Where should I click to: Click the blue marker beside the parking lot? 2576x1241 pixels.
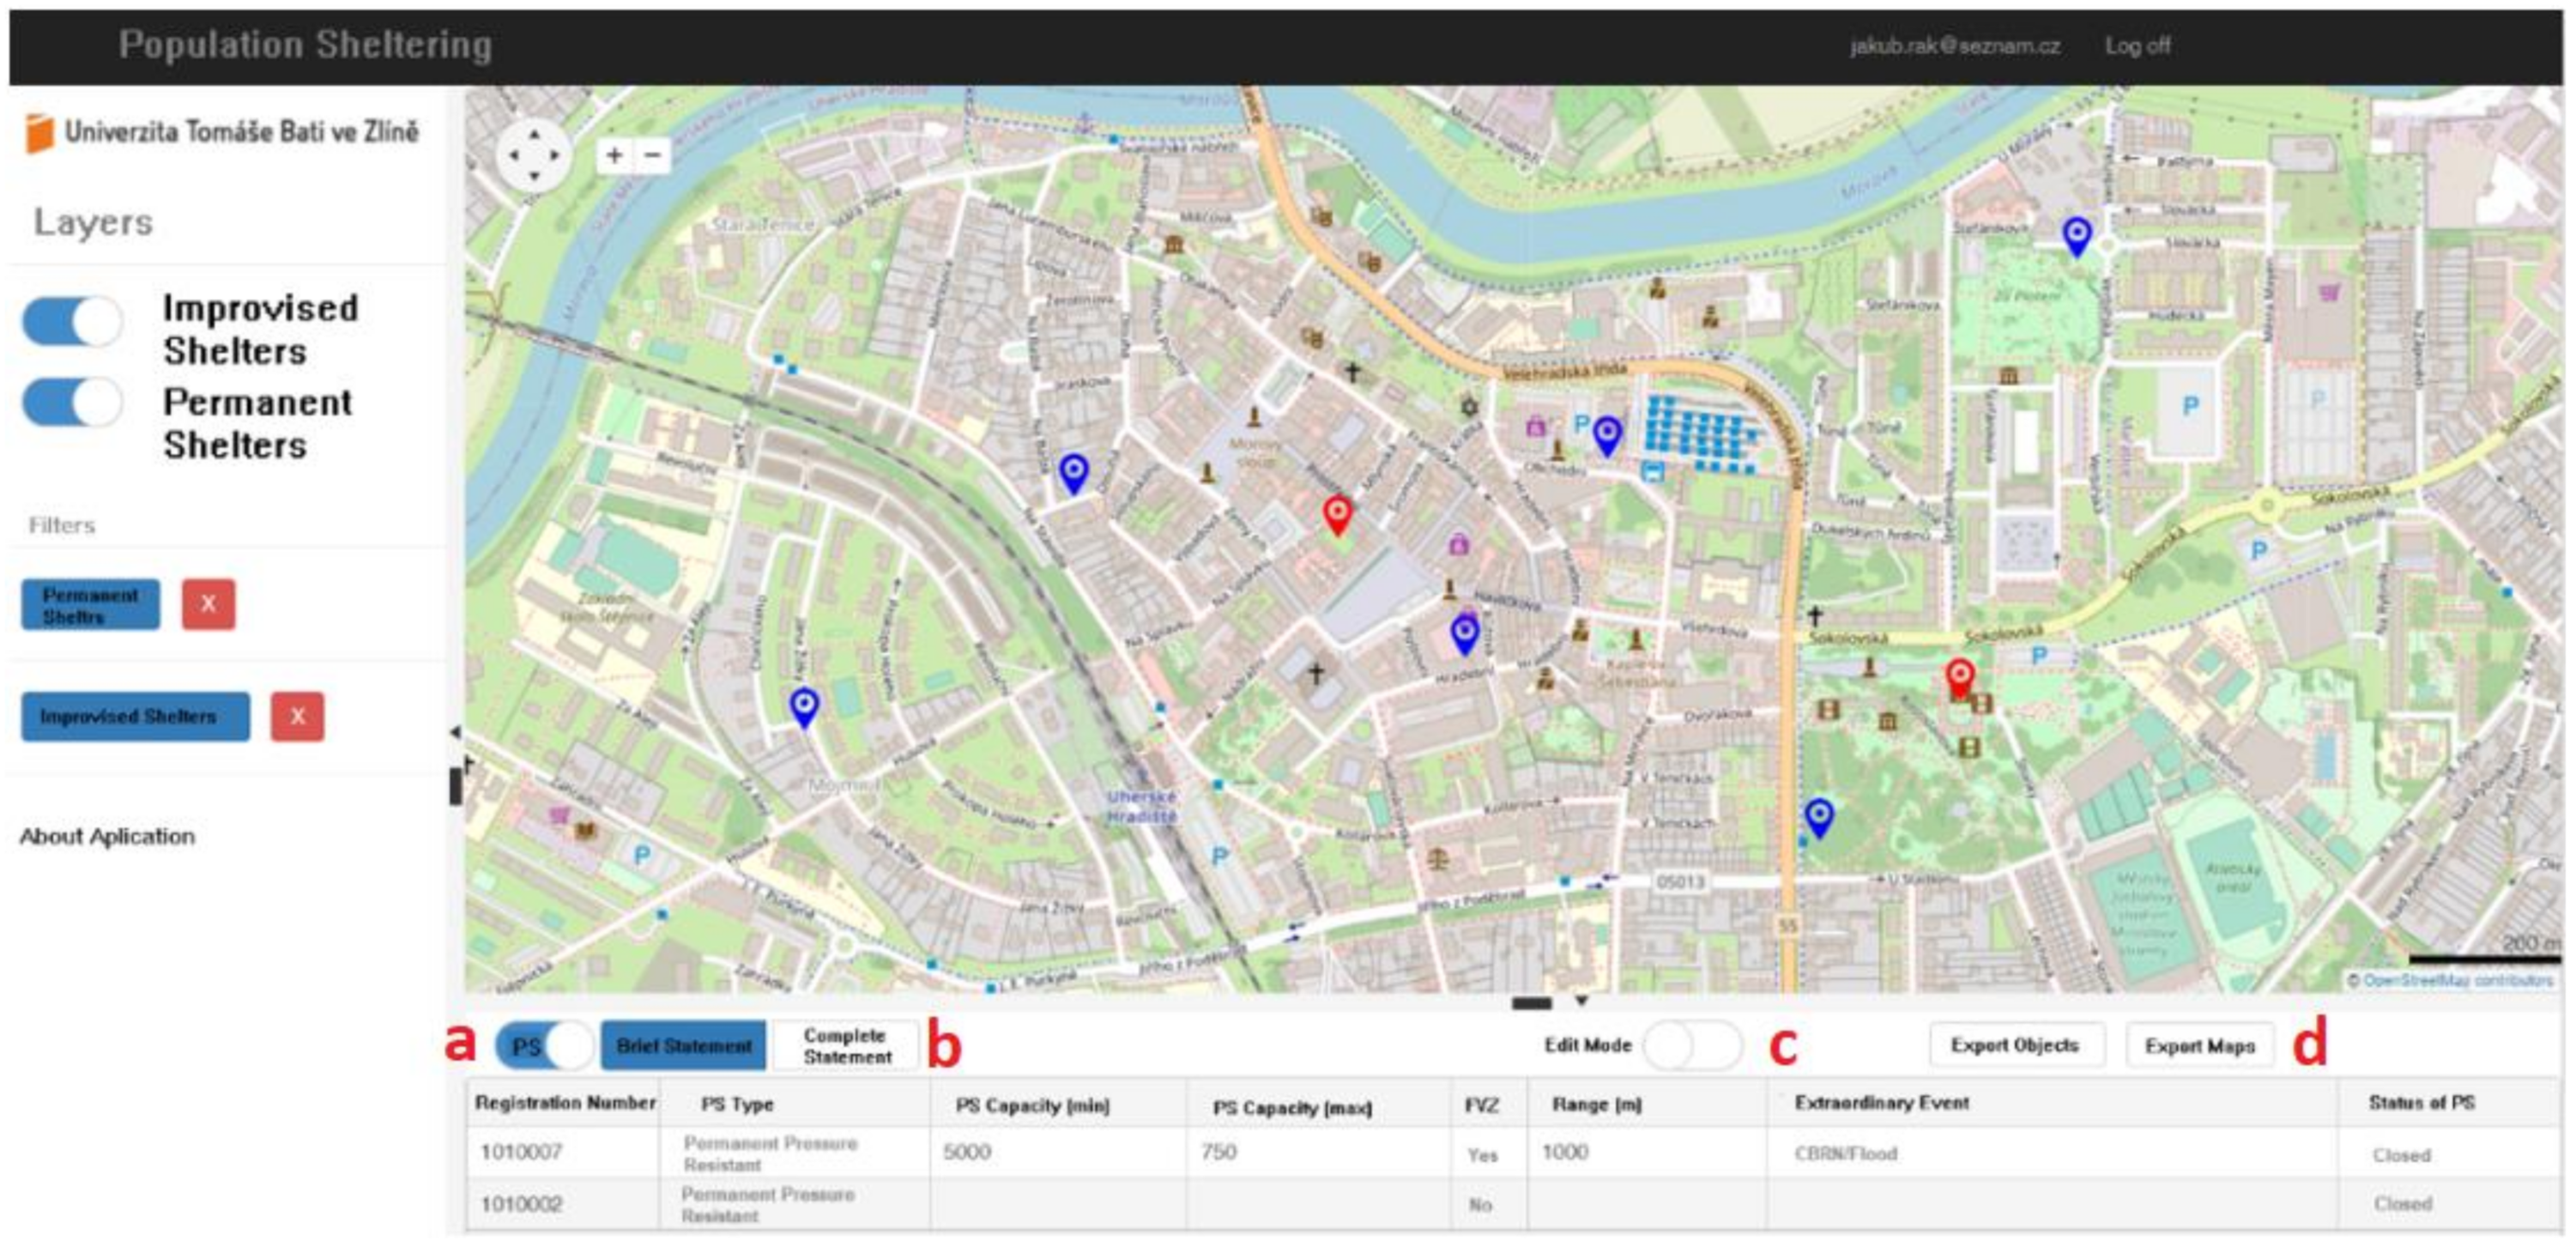point(1607,434)
